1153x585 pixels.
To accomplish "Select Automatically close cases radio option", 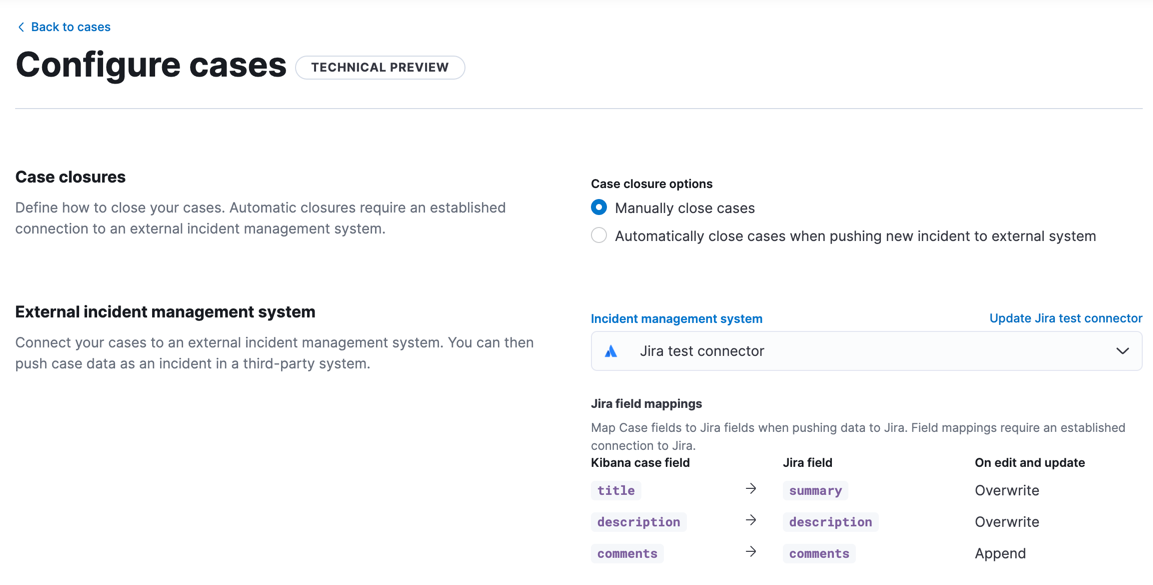I will point(599,236).
